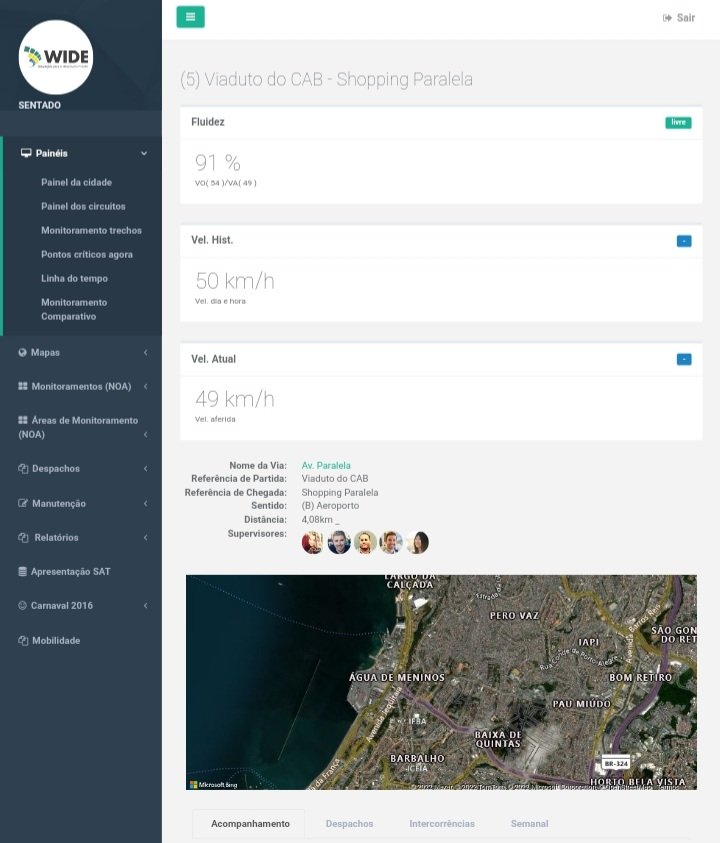
Task: Collapse the Painéis menu chevron
Action: coord(144,153)
